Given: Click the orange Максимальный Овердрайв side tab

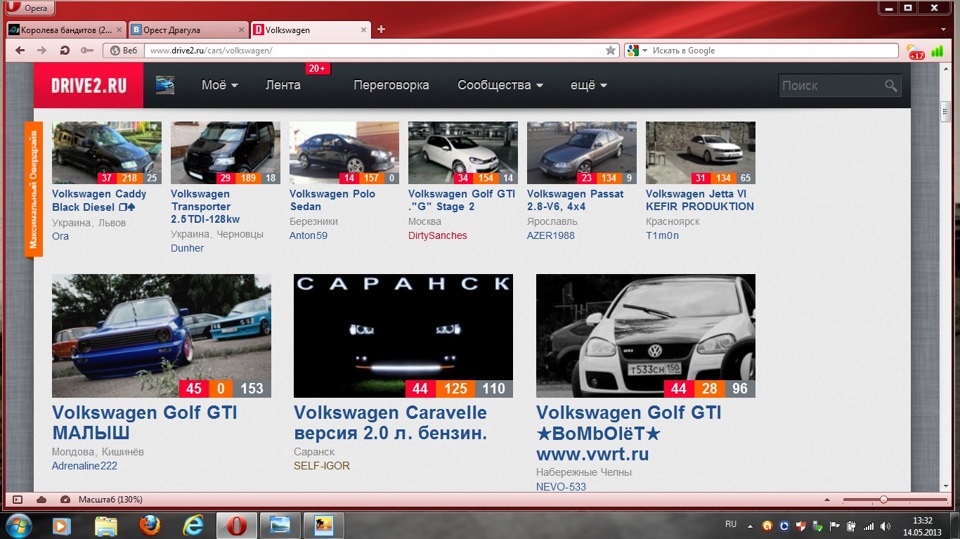Looking at the screenshot, I should pos(33,189).
